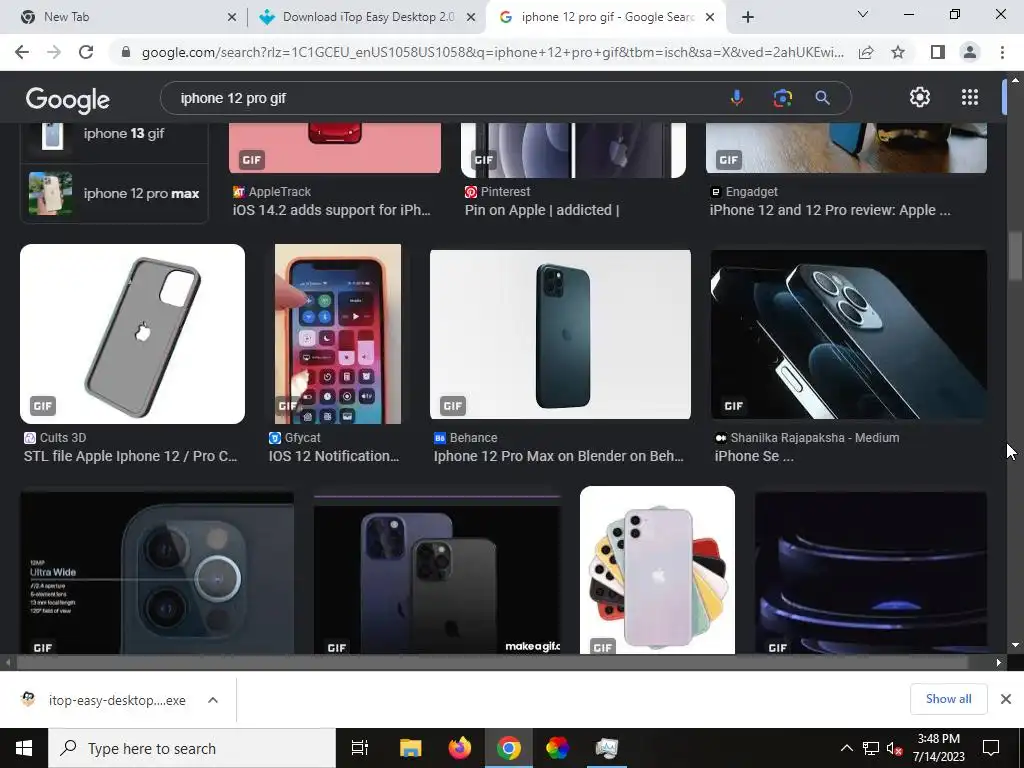Show hidden system tray icons
The image size is (1024, 768).
point(846,748)
